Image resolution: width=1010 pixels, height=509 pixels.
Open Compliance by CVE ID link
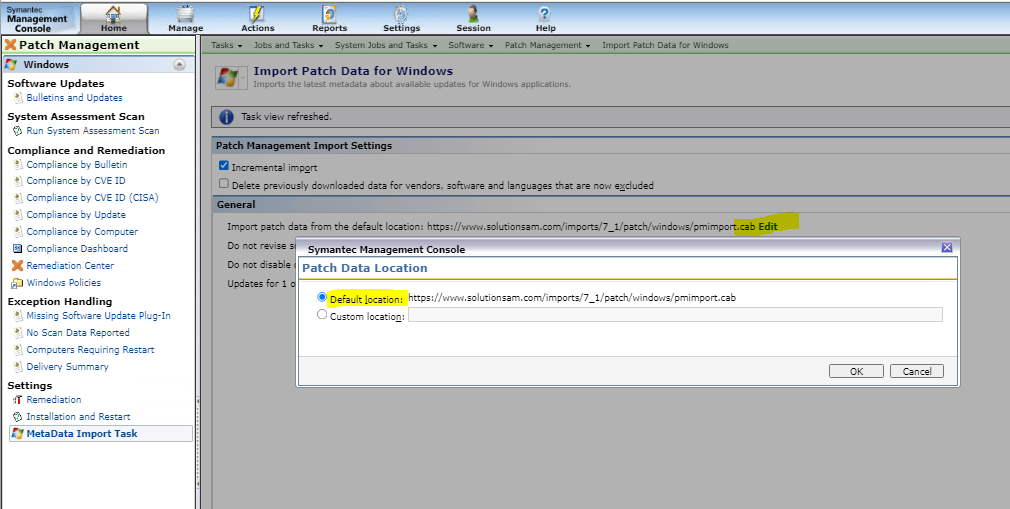(76, 181)
